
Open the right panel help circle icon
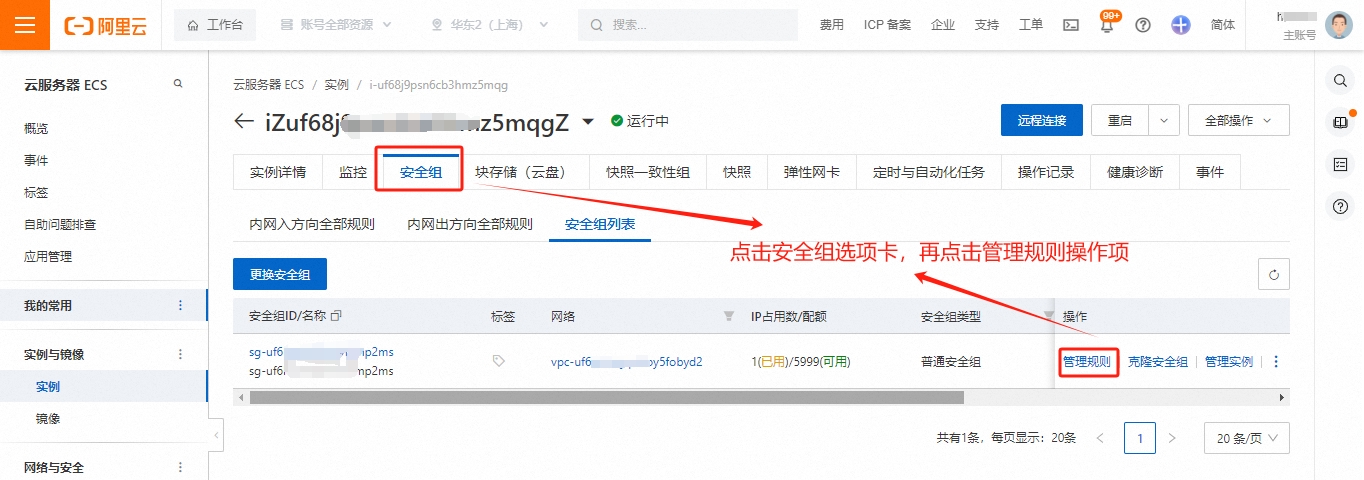[x=1340, y=207]
